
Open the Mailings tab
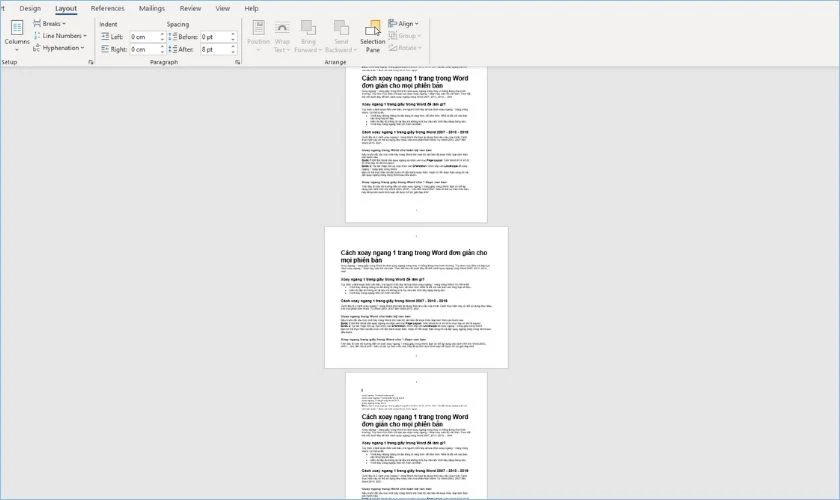(x=152, y=8)
